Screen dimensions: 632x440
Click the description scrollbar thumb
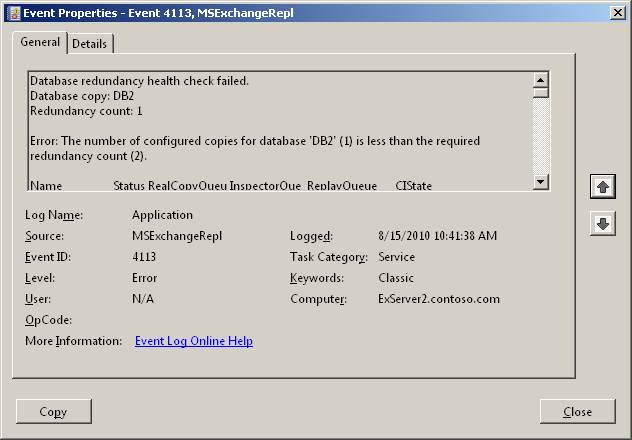[x=540, y=94]
